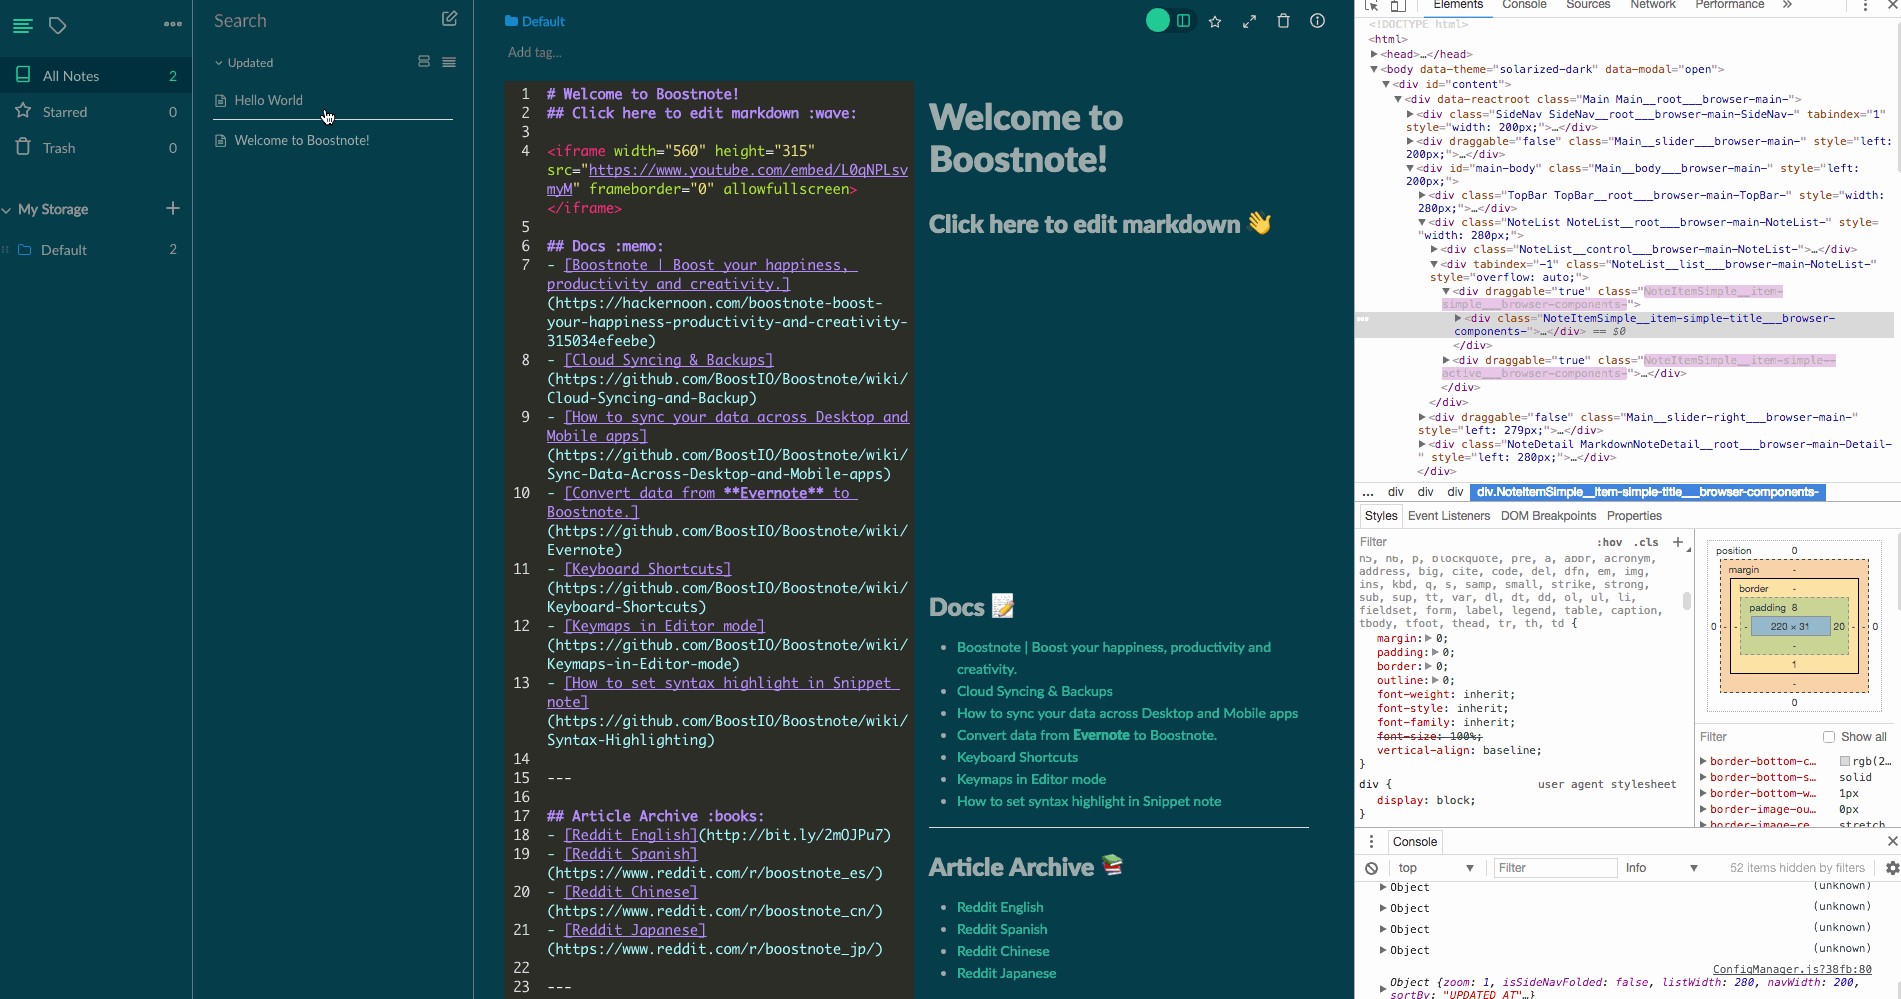Click the rgb color swatch in computed styles
Viewport: 1901px width, 999px height.
1844,762
